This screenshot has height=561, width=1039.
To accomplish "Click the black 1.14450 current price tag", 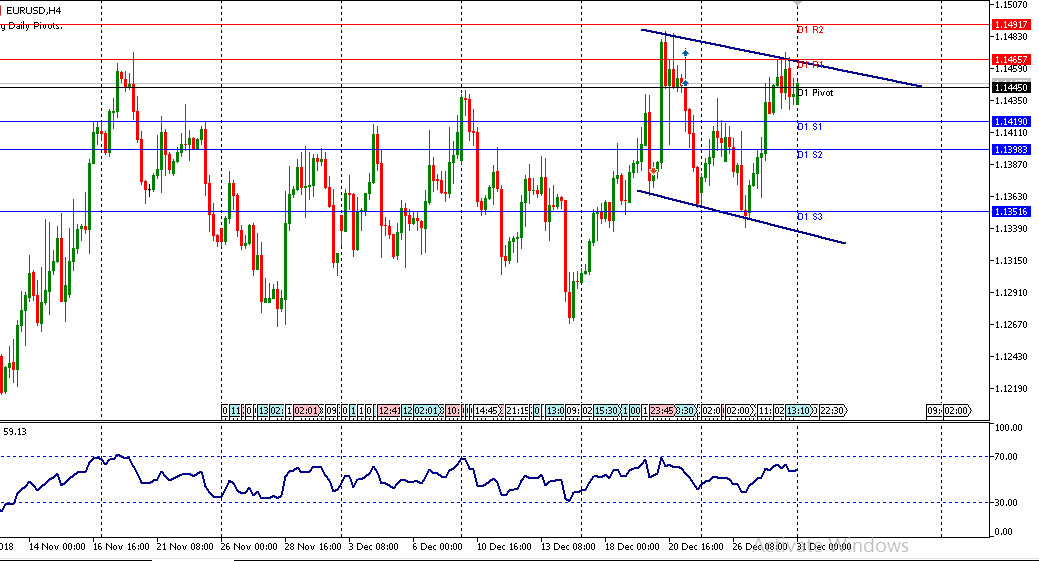I will [x=1012, y=88].
